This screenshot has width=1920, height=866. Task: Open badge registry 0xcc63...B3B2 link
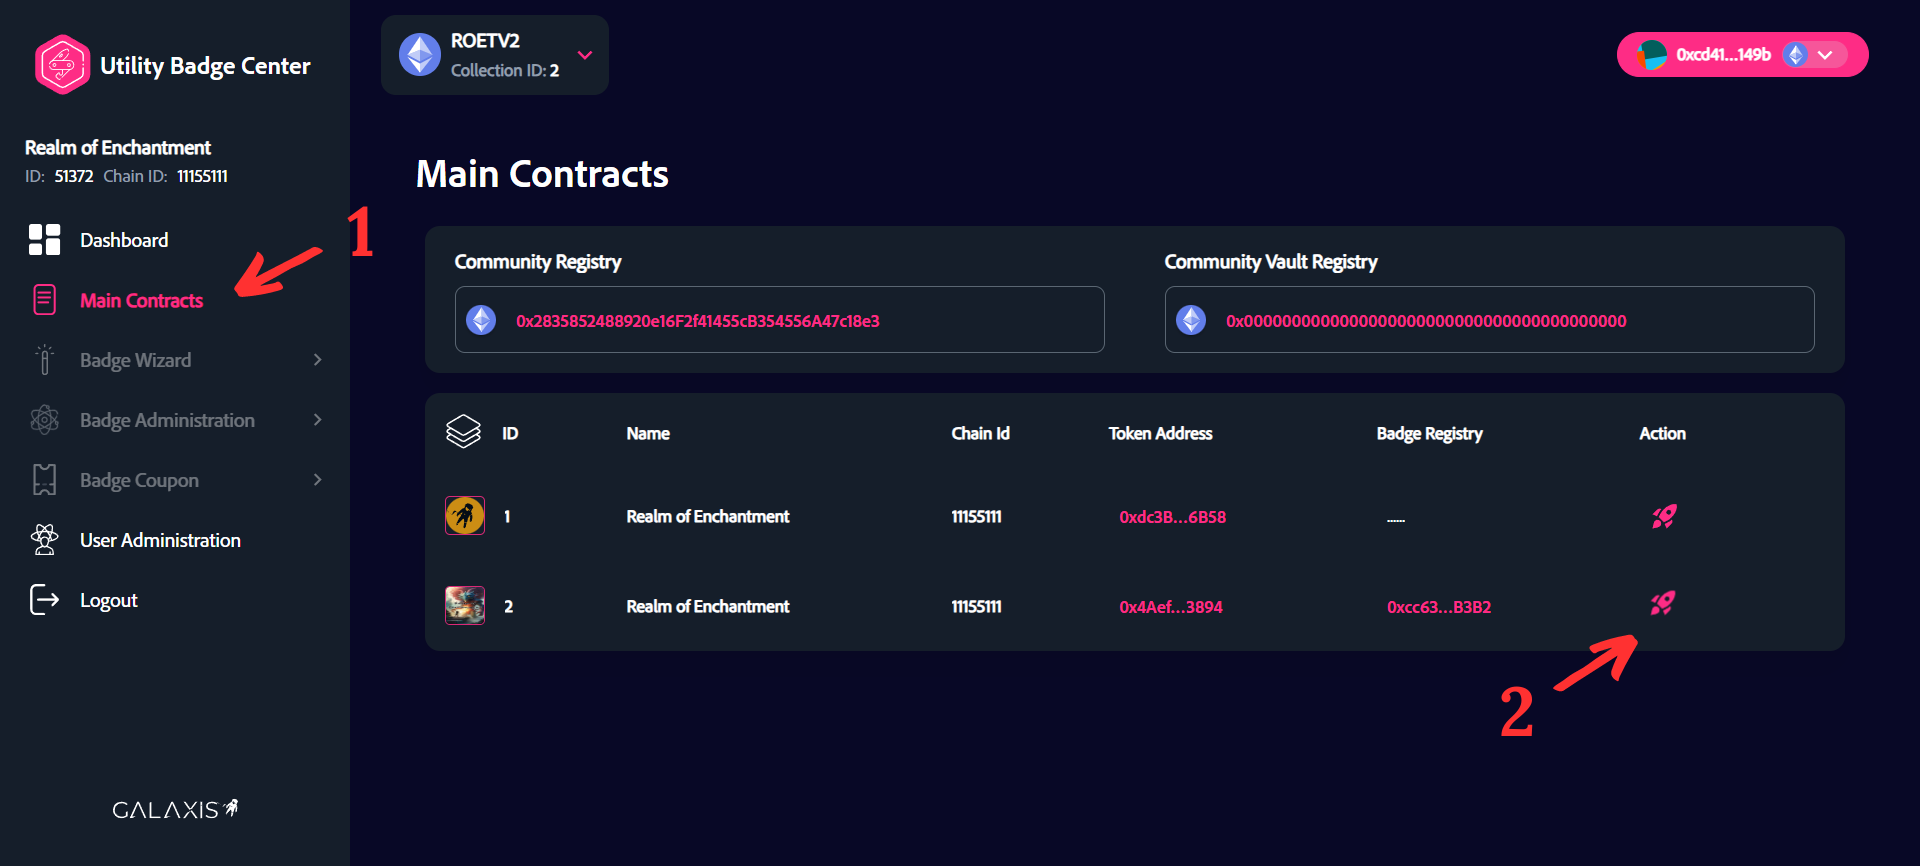click(x=1438, y=607)
